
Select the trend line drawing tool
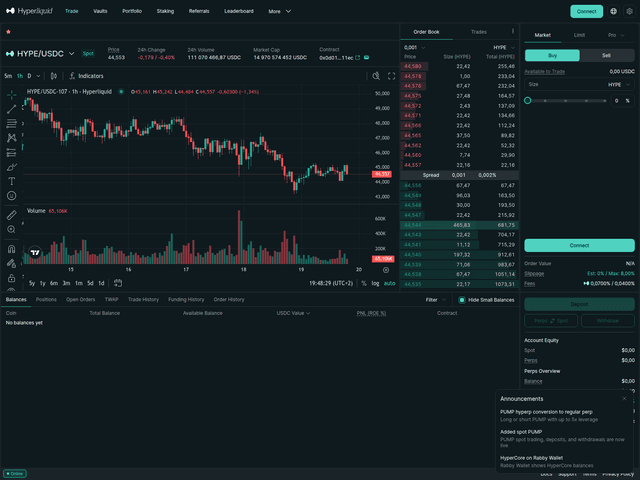pos(11,109)
